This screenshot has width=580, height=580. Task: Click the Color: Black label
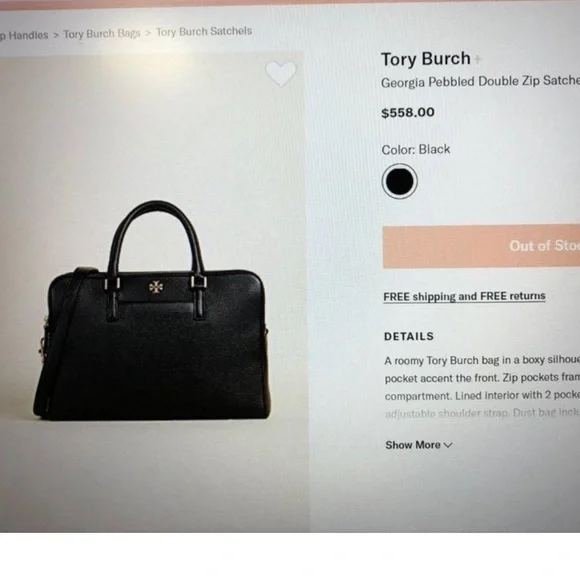(416, 149)
